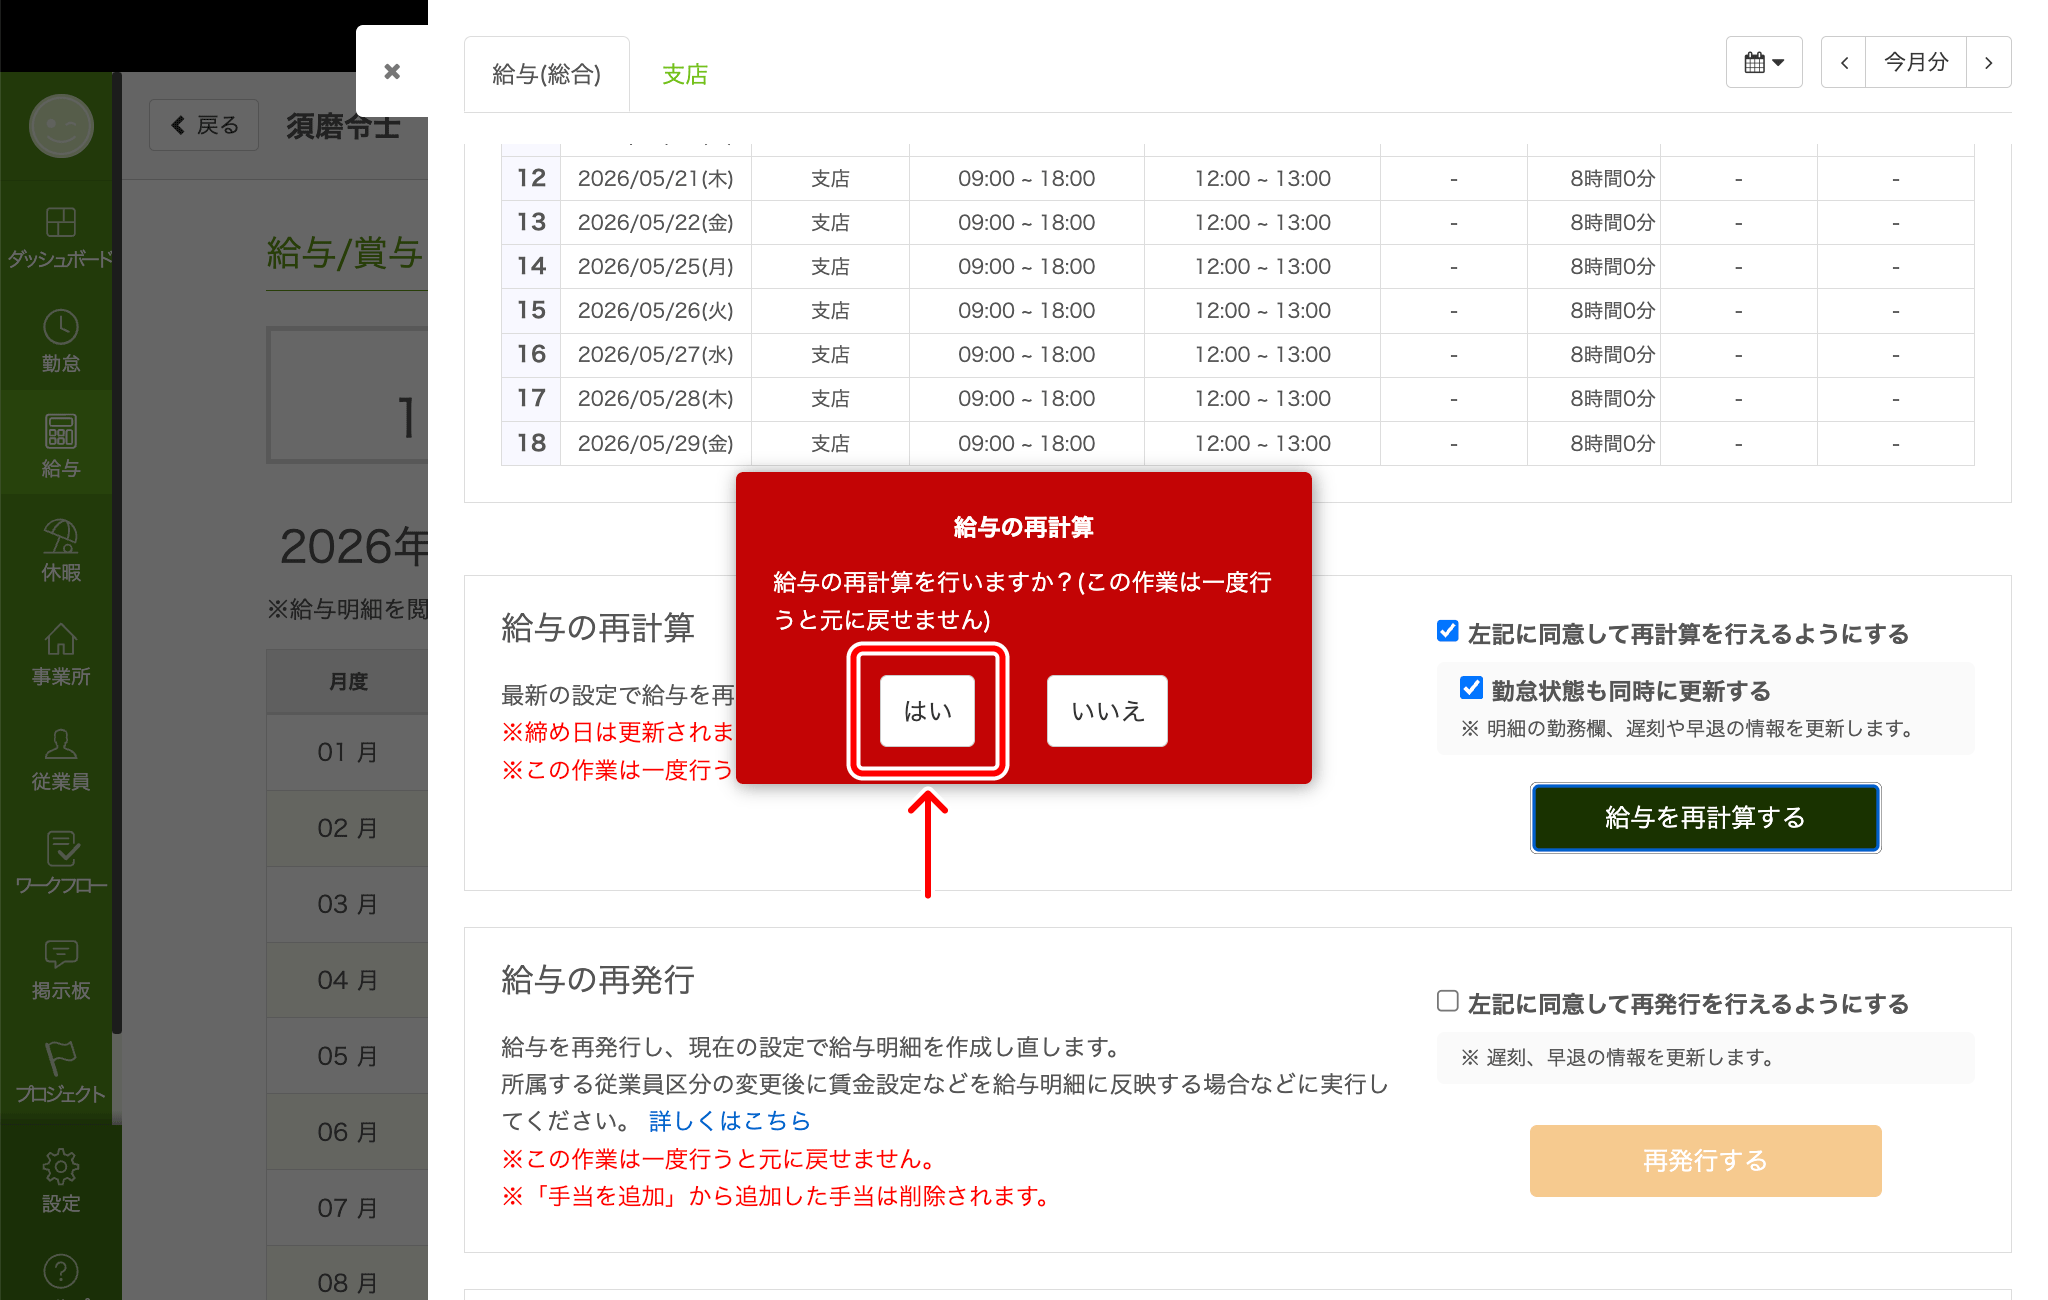Viewport: 2048px width, 1300px height.
Task: Click the 戻る back button
Action: click(204, 125)
